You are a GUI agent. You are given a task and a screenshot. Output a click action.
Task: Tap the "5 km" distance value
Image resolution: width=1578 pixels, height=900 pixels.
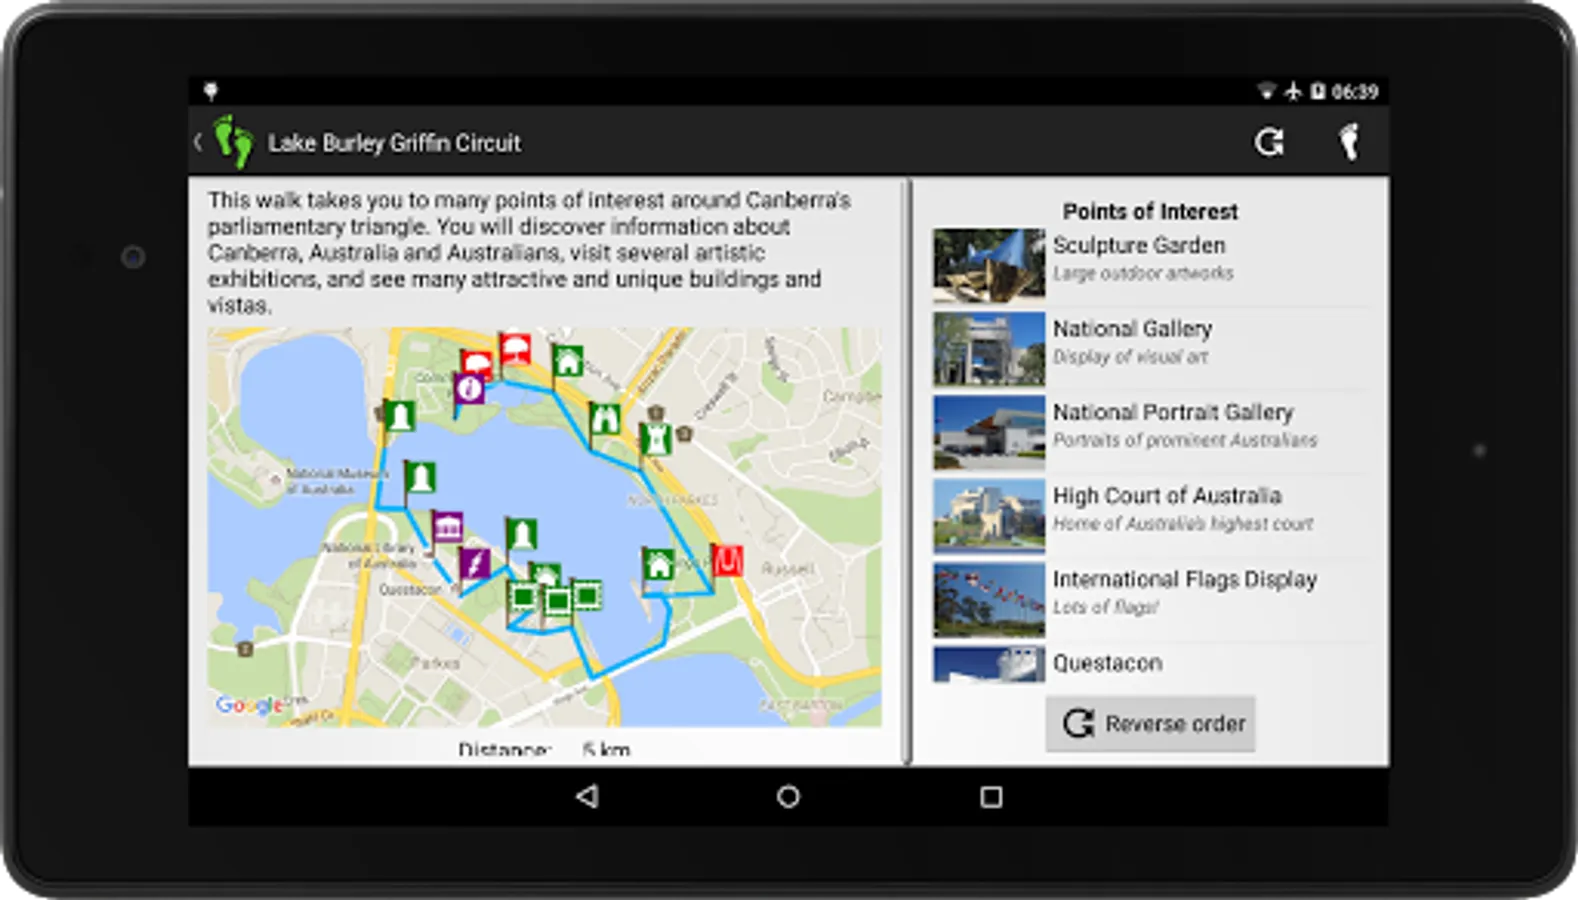(x=606, y=750)
